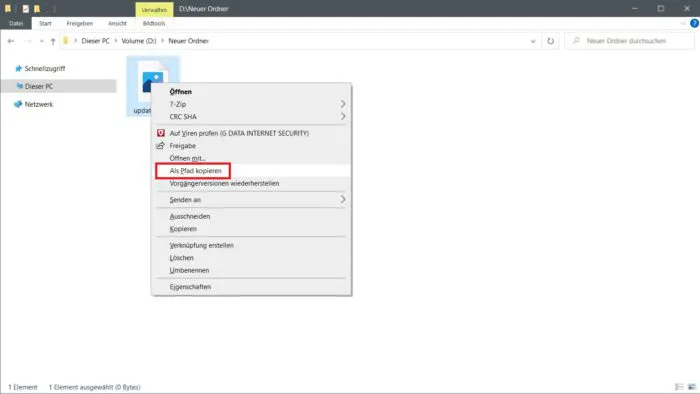Expand the CRC SHA submenu arrow
The height and width of the screenshot is (394, 700).
pos(343,116)
